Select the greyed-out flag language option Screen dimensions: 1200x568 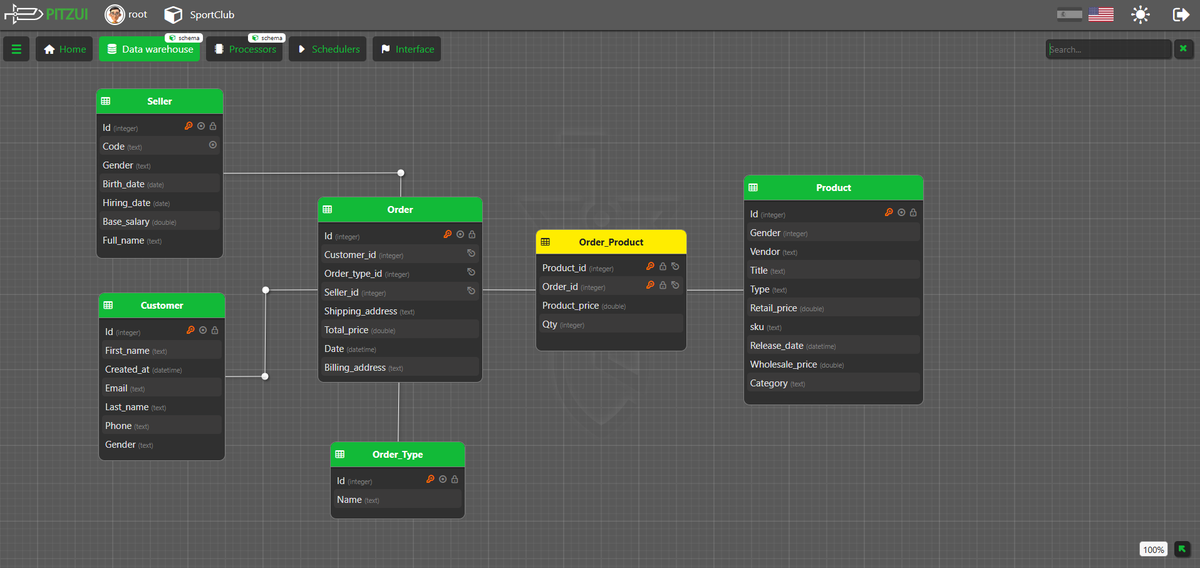1070,15
